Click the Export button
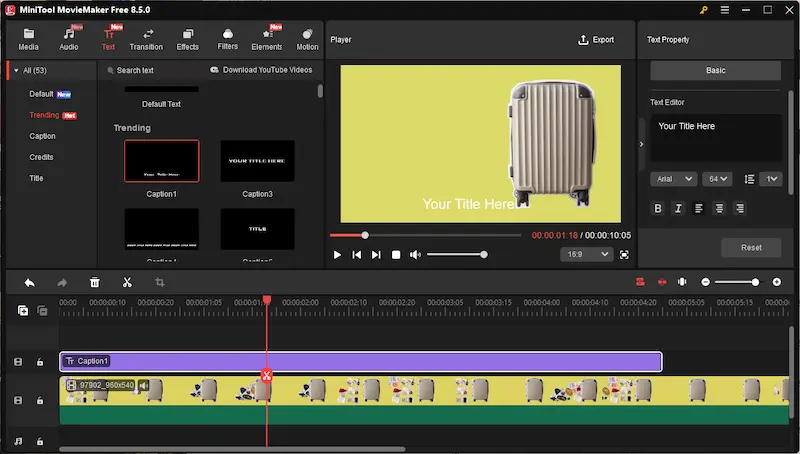This screenshot has height=454, width=800. click(x=596, y=40)
